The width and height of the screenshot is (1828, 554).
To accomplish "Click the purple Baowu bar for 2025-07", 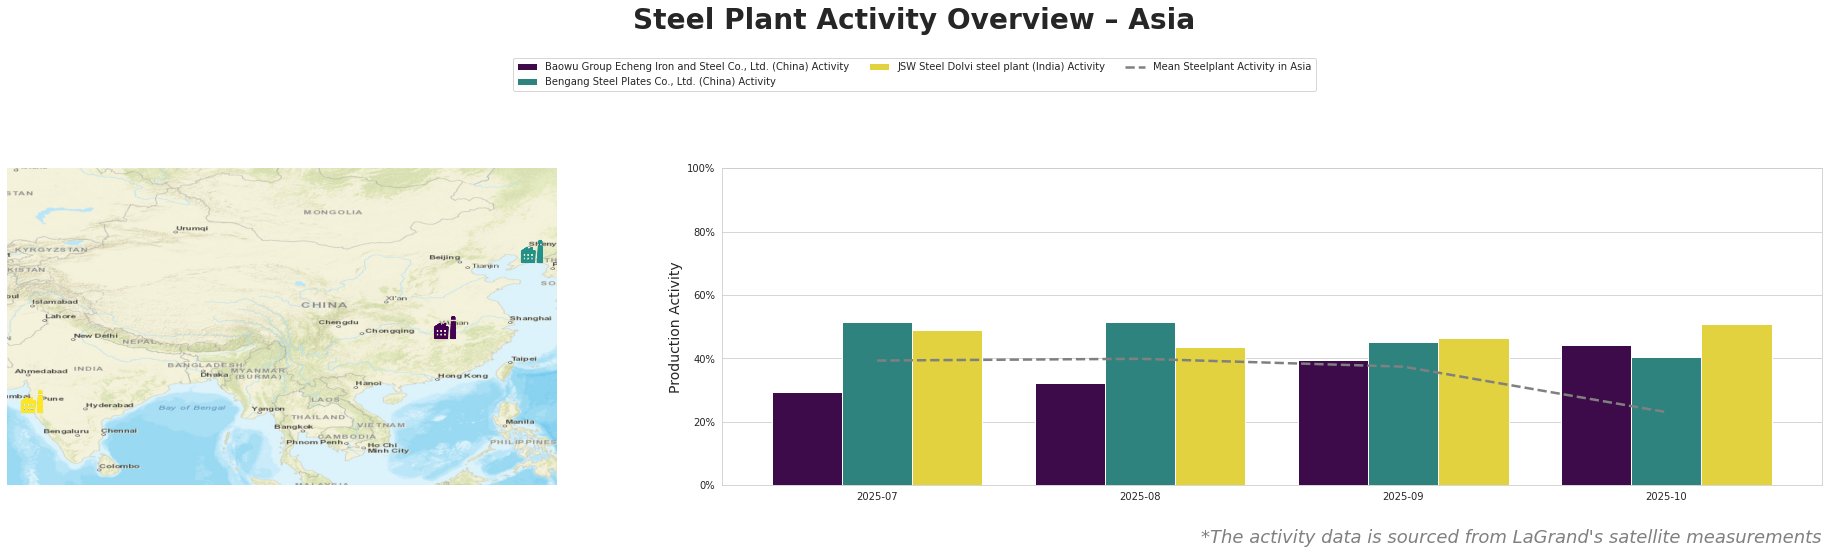I will click(807, 439).
